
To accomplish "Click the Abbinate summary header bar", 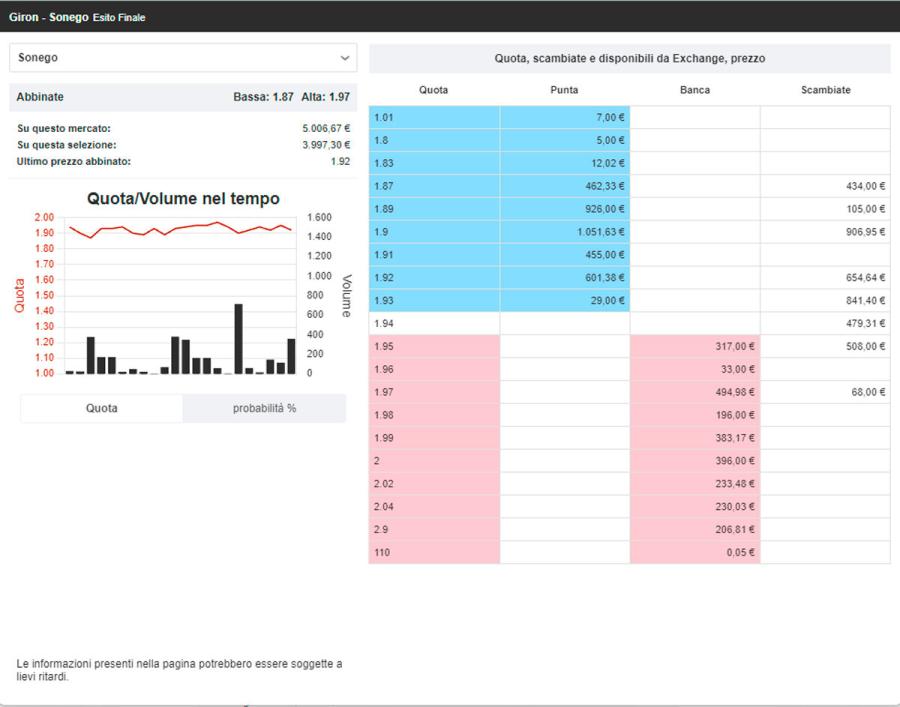I will click(x=183, y=97).
